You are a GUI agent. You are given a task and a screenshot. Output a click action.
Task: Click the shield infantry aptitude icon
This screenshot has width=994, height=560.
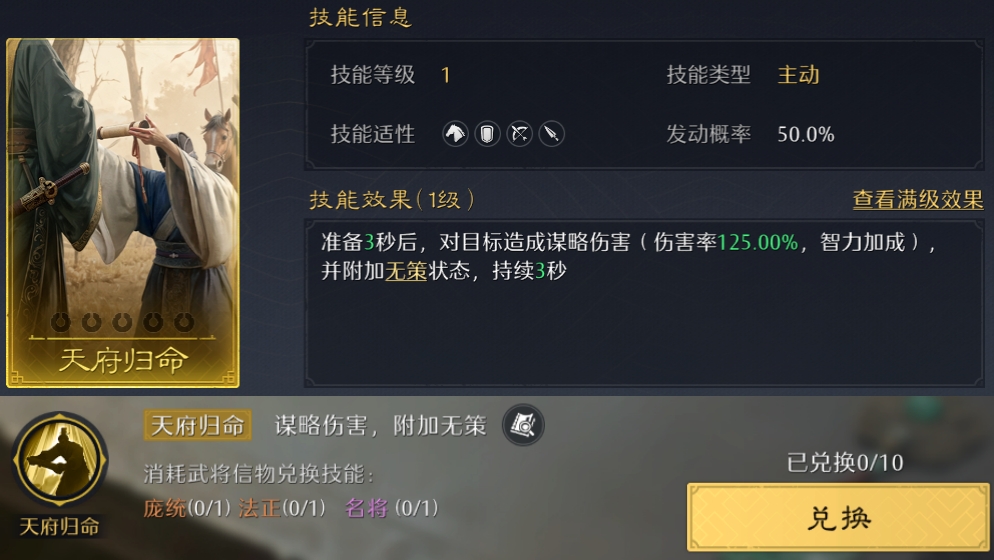coord(487,134)
